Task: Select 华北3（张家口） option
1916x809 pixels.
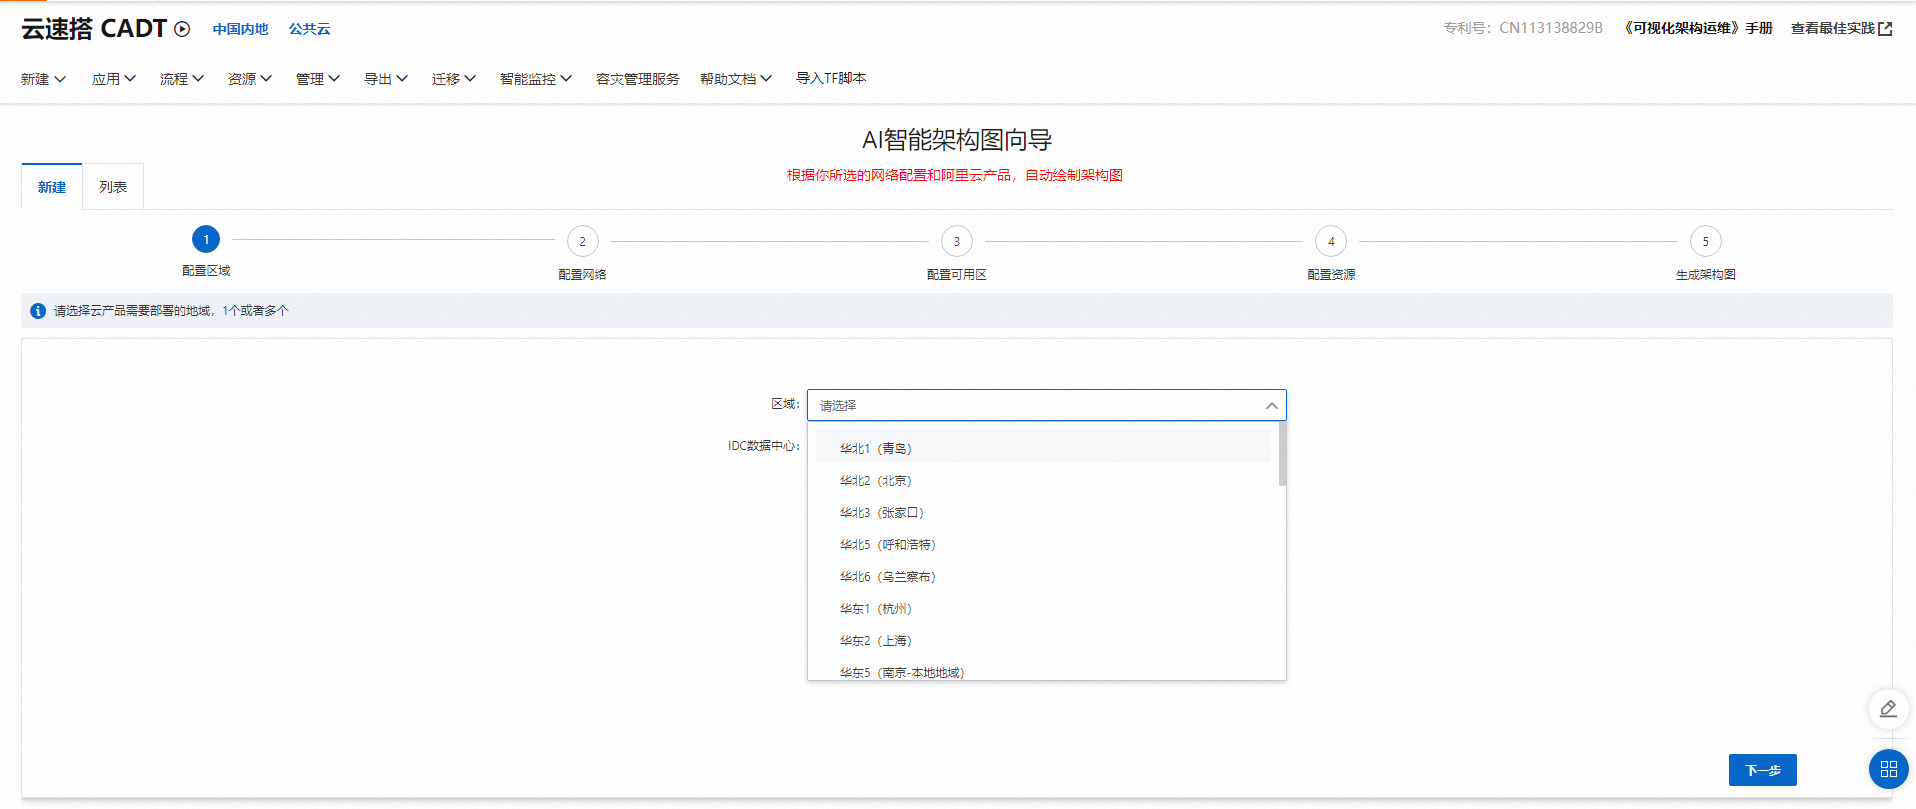Action: pyautogui.click(x=1043, y=513)
